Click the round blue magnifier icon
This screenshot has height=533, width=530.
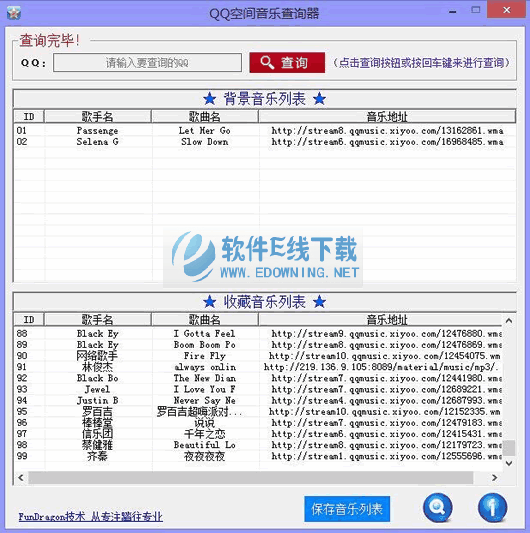click(438, 508)
